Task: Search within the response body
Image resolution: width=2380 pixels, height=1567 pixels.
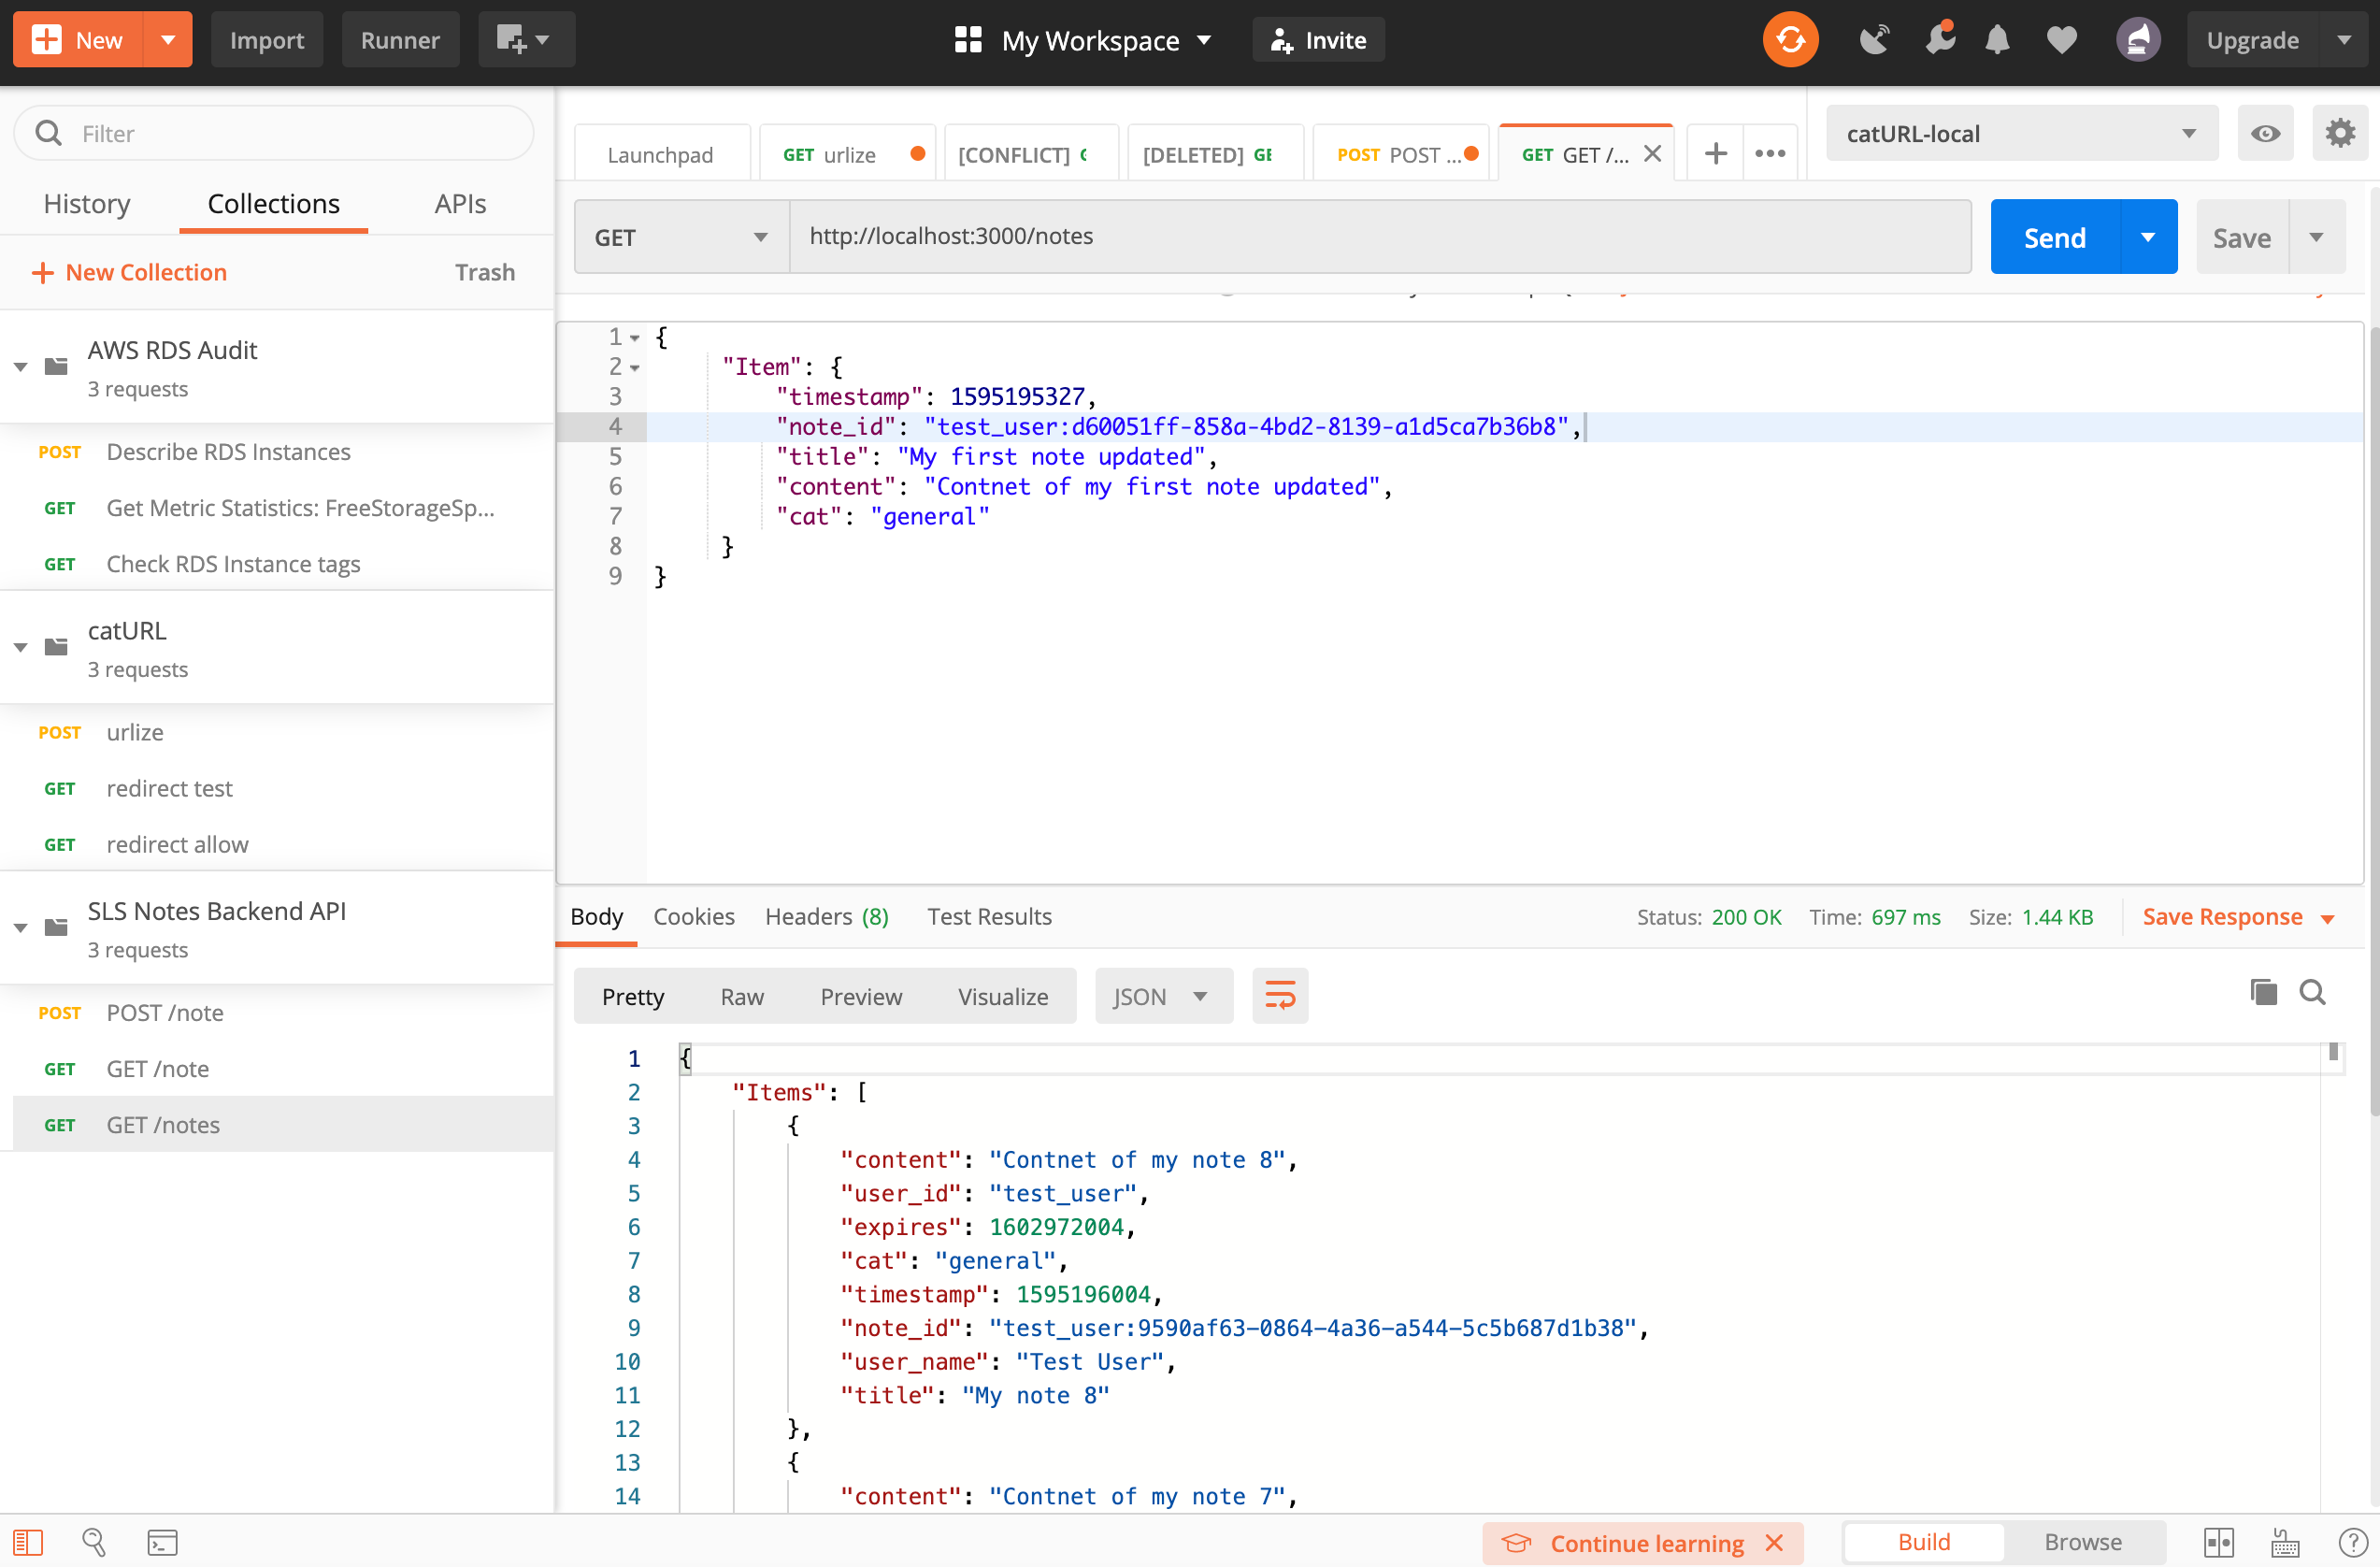Action: pyautogui.click(x=2312, y=991)
